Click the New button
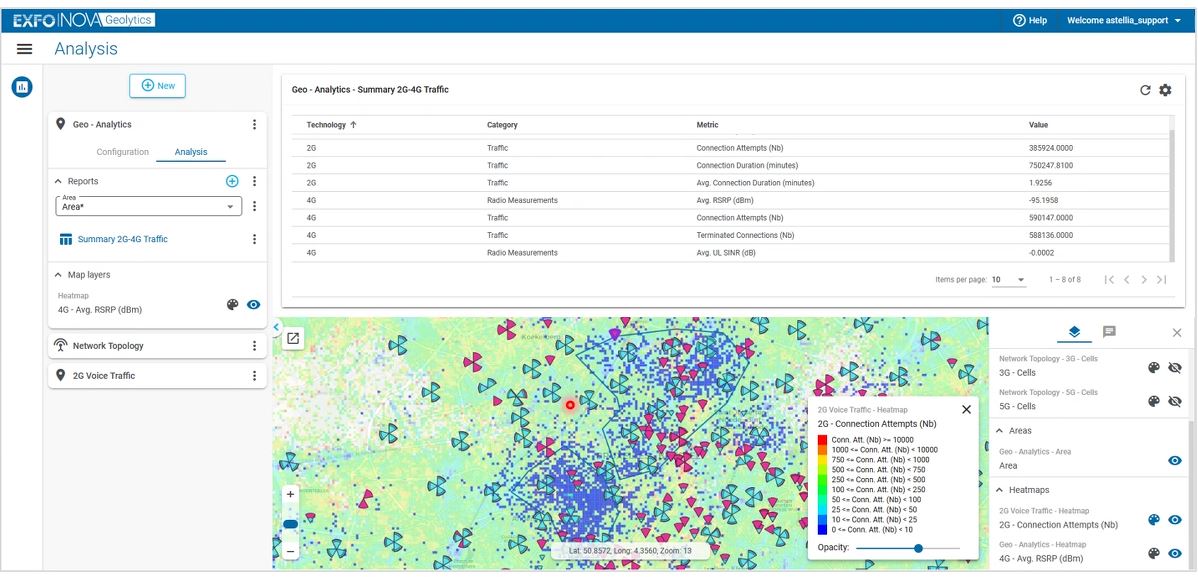The height and width of the screenshot is (577, 1198). (157, 86)
